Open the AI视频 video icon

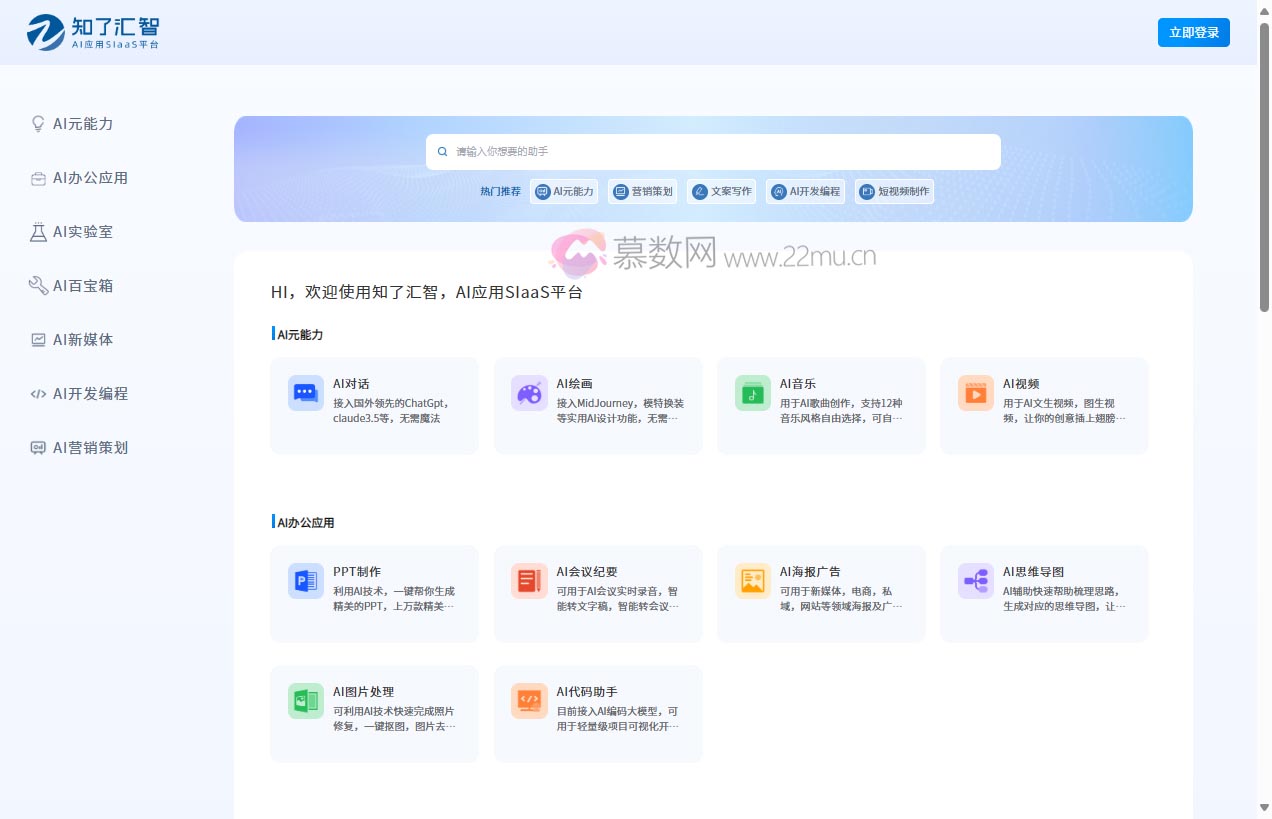coord(975,393)
